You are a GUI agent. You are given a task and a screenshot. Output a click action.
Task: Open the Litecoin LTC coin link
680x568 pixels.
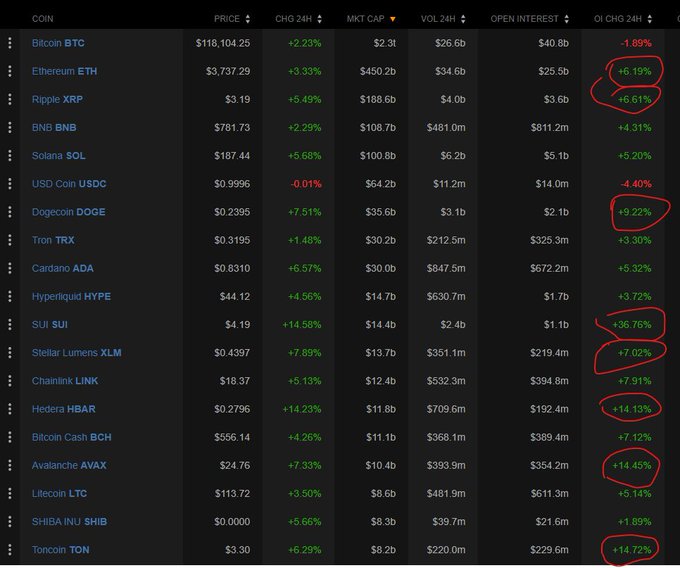point(59,493)
